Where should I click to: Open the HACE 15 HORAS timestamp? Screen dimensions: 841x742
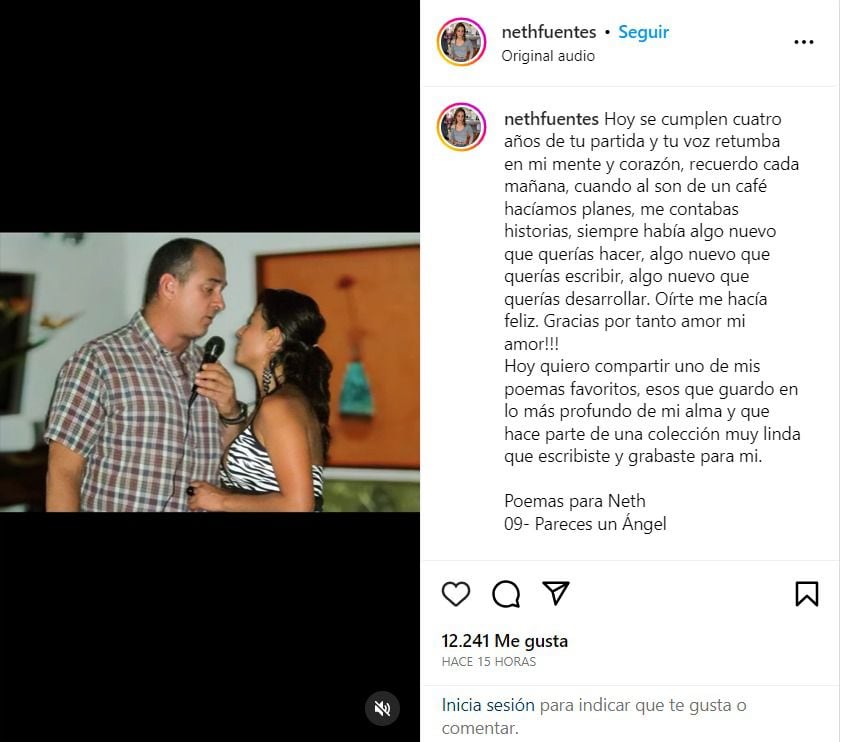489,662
